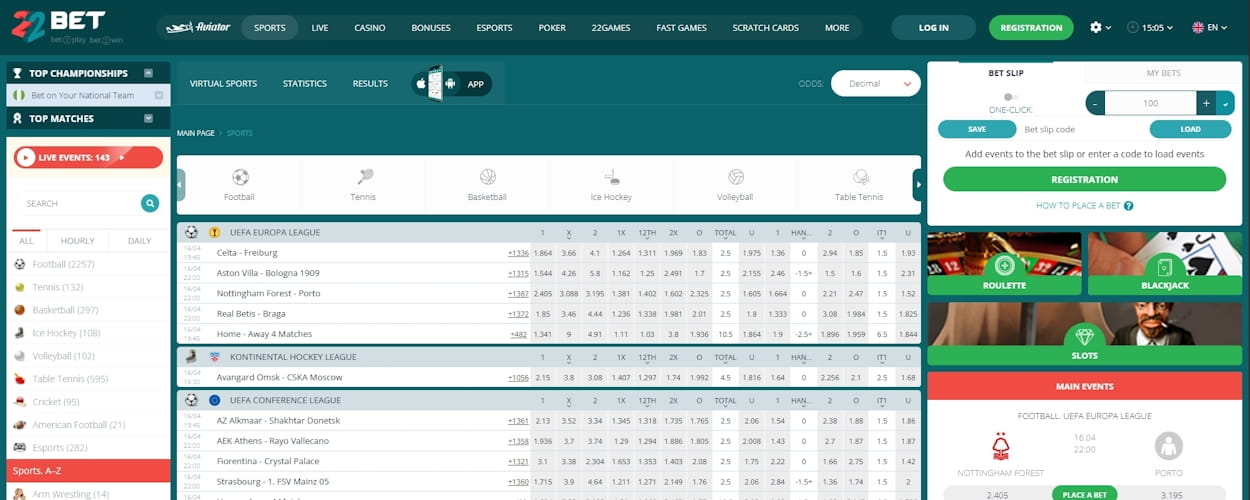Increase stake with plus button

(x=1206, y=103)
